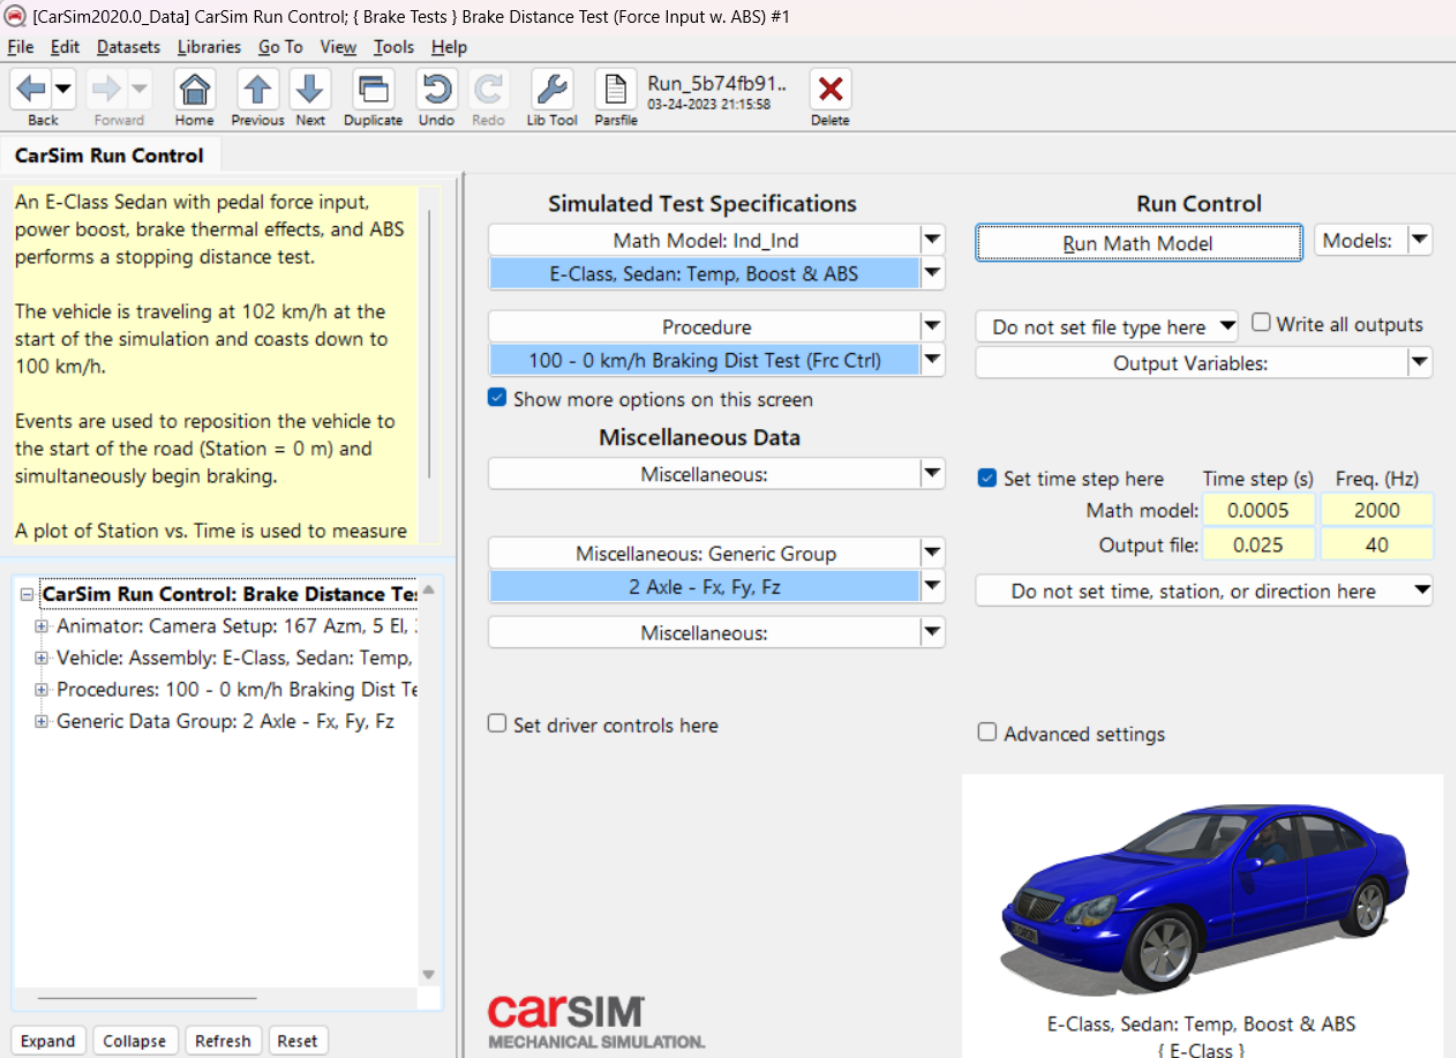Expand Animator: Camera Setup tree node
The height and width of the screenshot is (1058, 1456).
click(41, 627)
